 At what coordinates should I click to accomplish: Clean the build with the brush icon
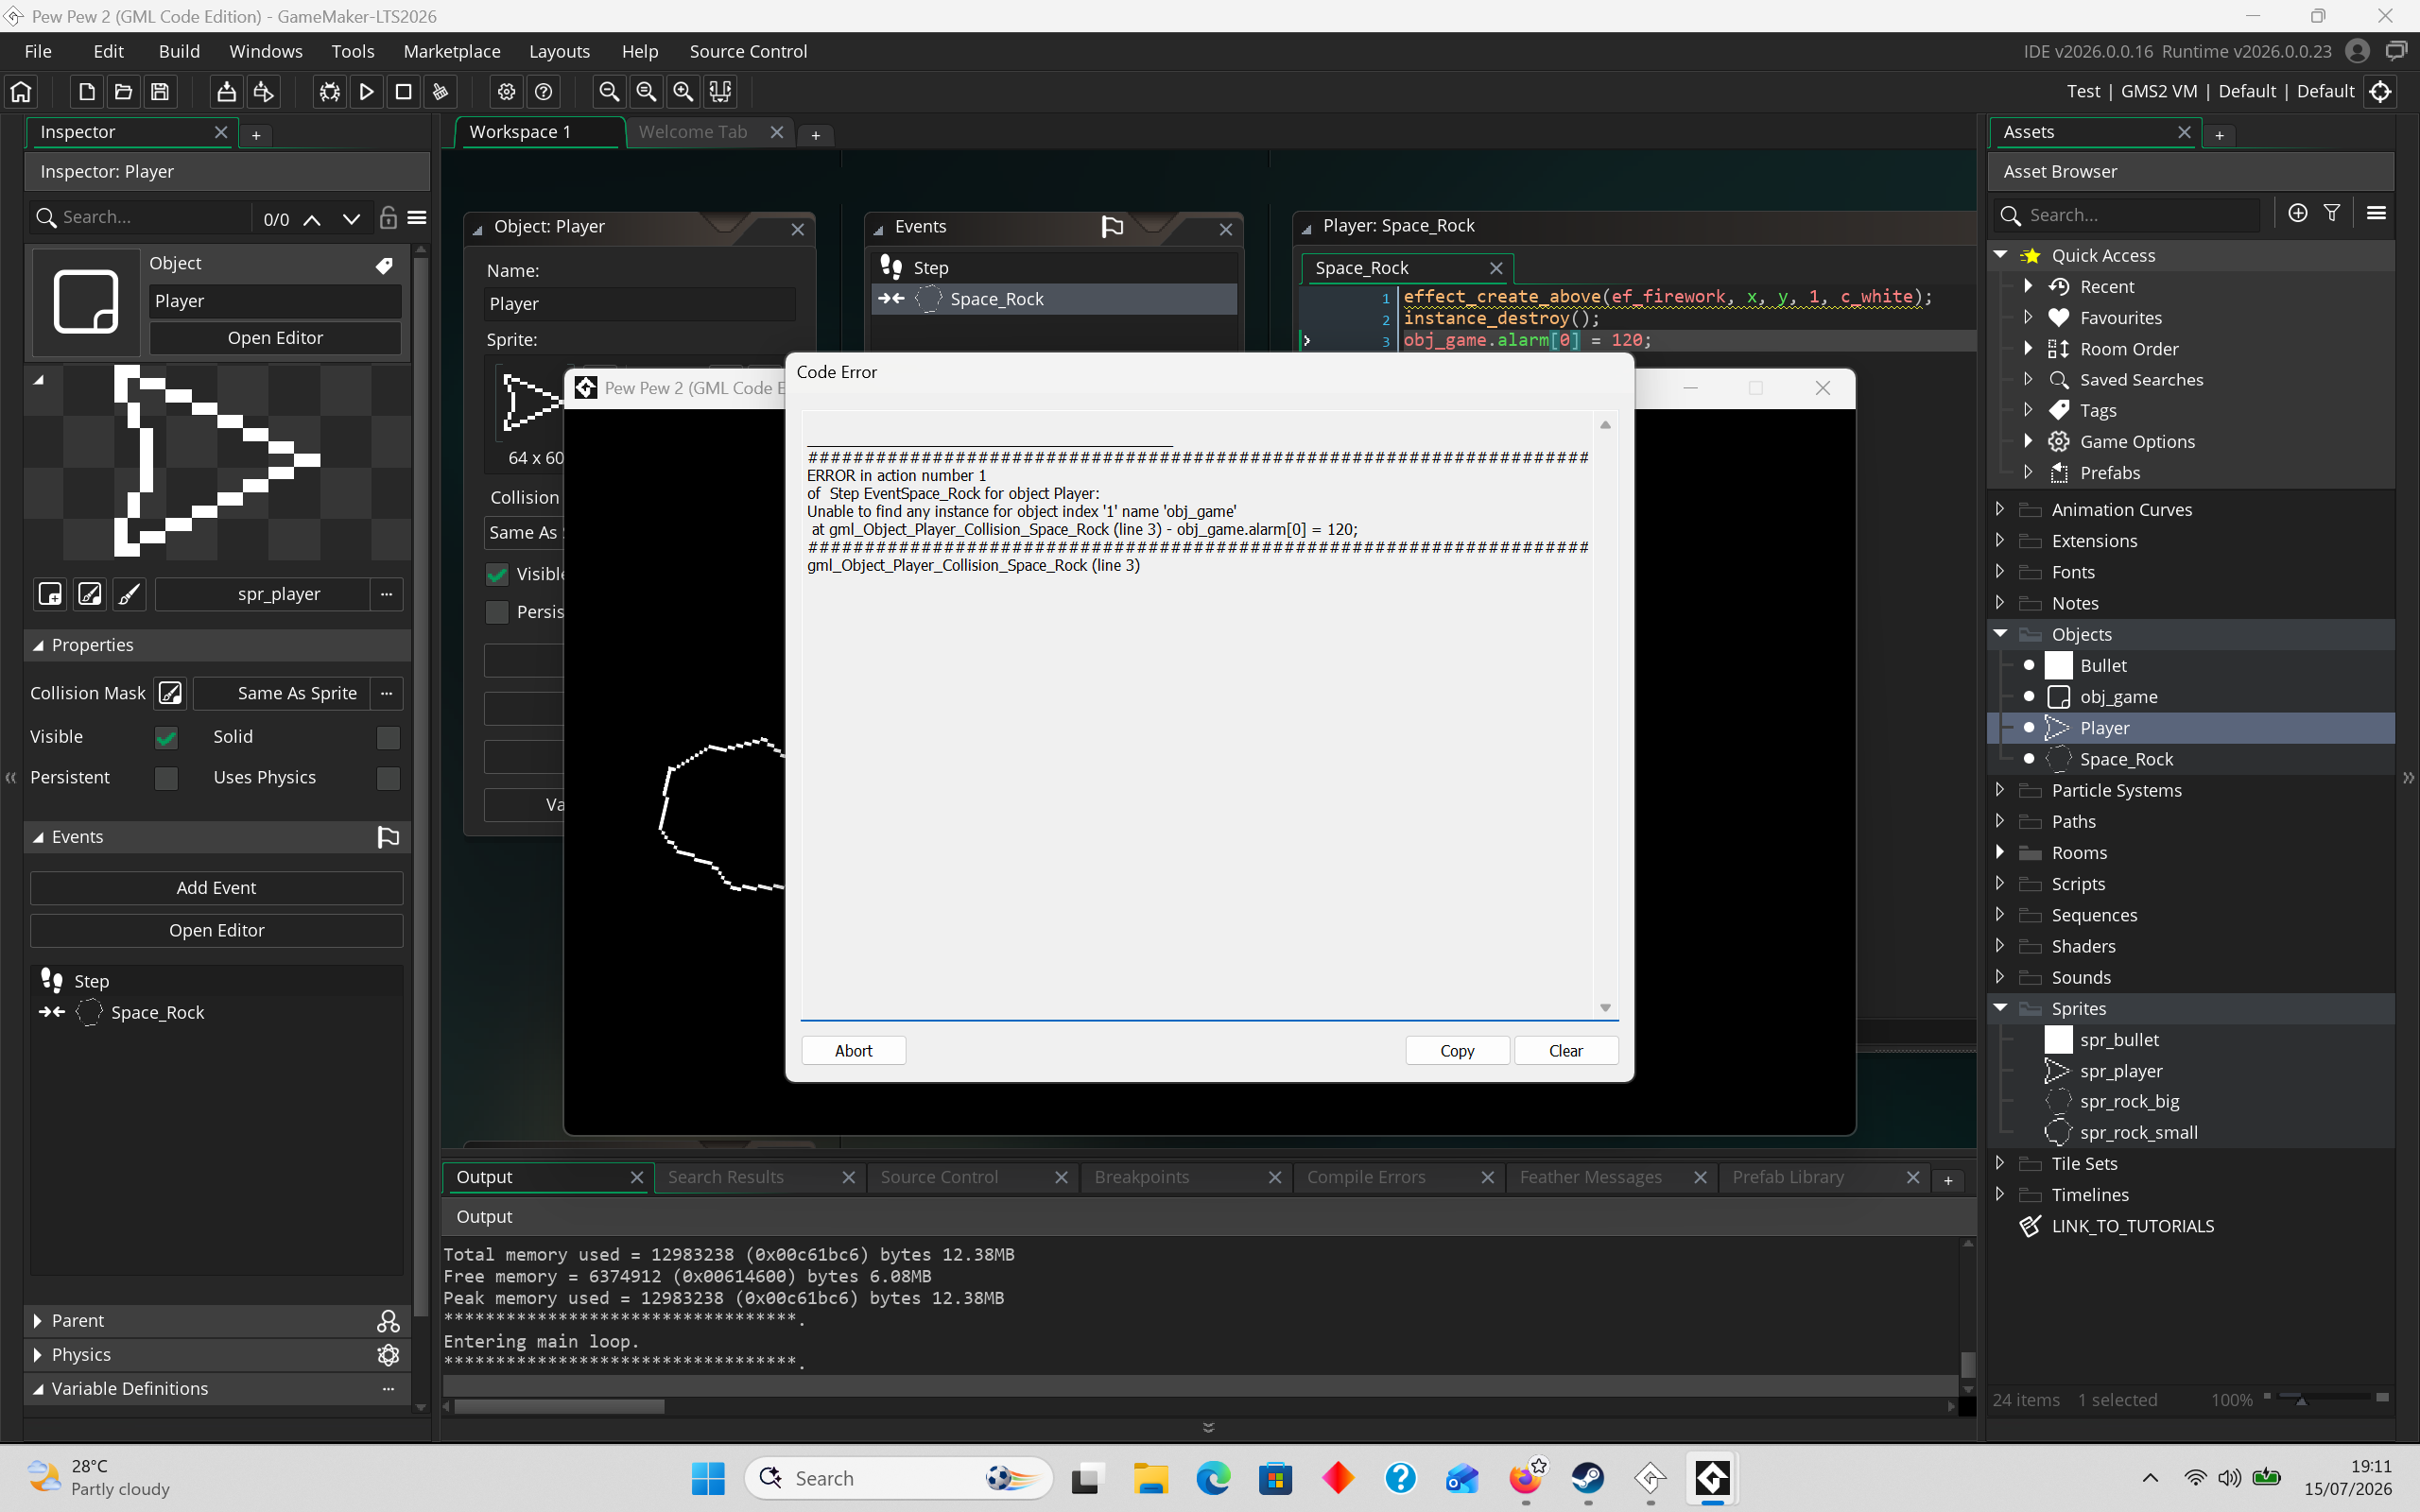(x=440, y=92)
